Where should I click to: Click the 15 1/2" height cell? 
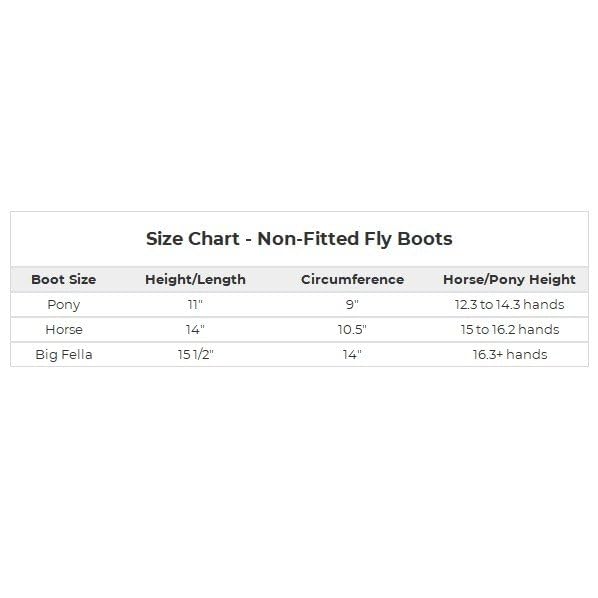pos(195,355)
